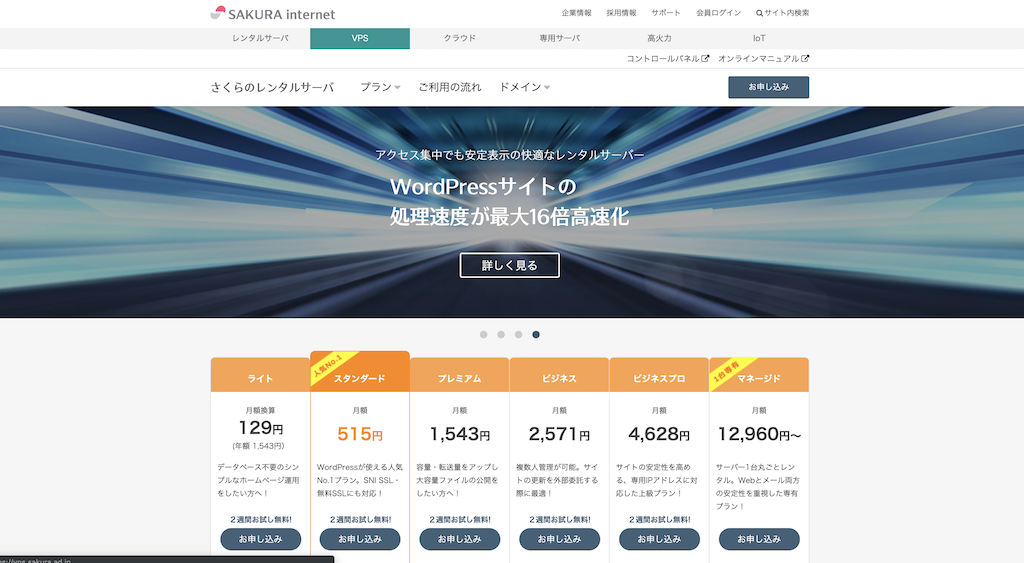
Task: Click the ビジネス plan header
Action: [x=560, y=375]
